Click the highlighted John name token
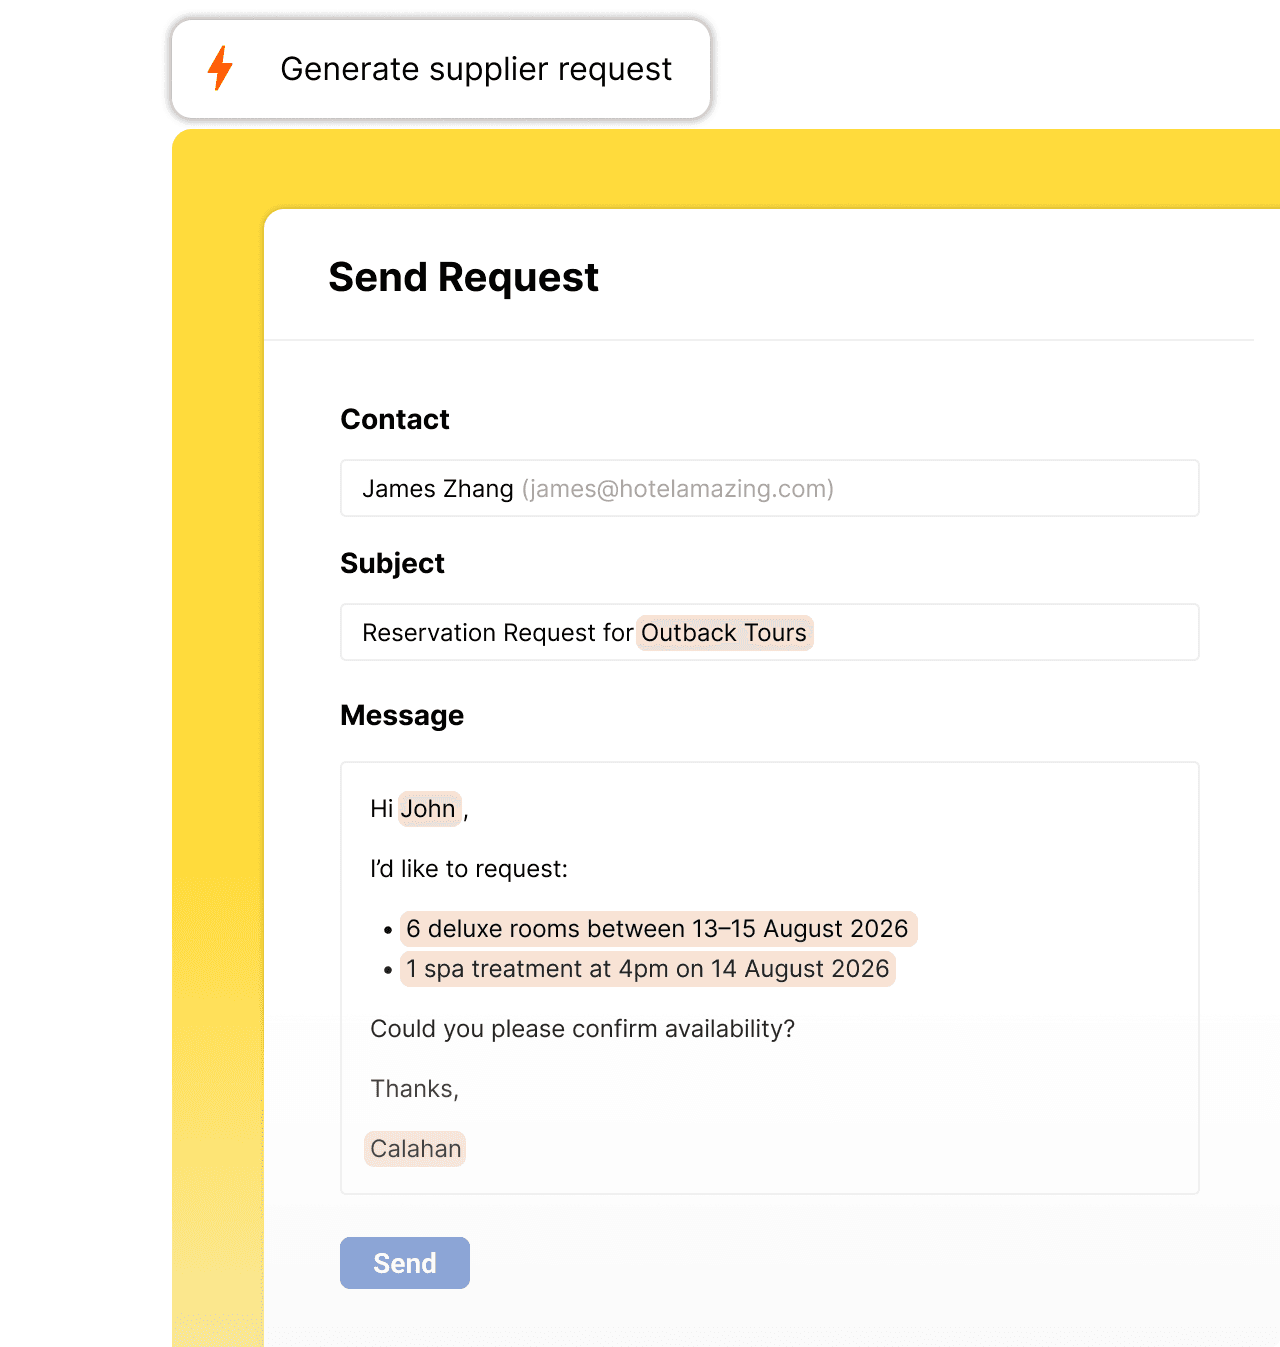 pos(428,808)
